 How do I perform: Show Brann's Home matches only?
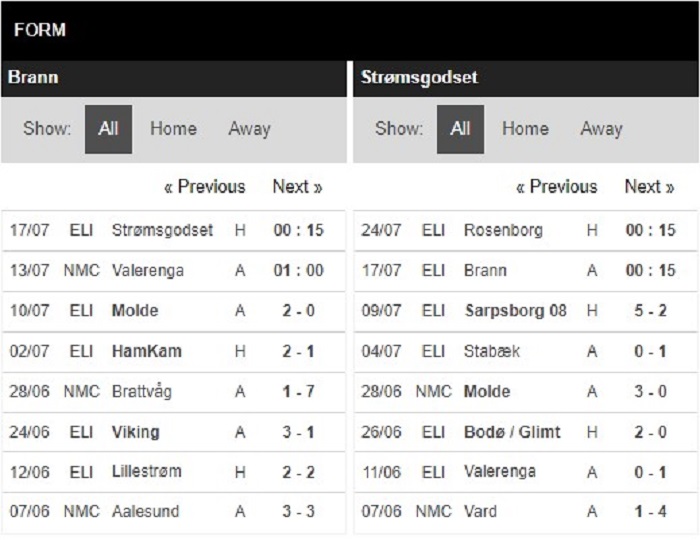click(x=173, y=129)
